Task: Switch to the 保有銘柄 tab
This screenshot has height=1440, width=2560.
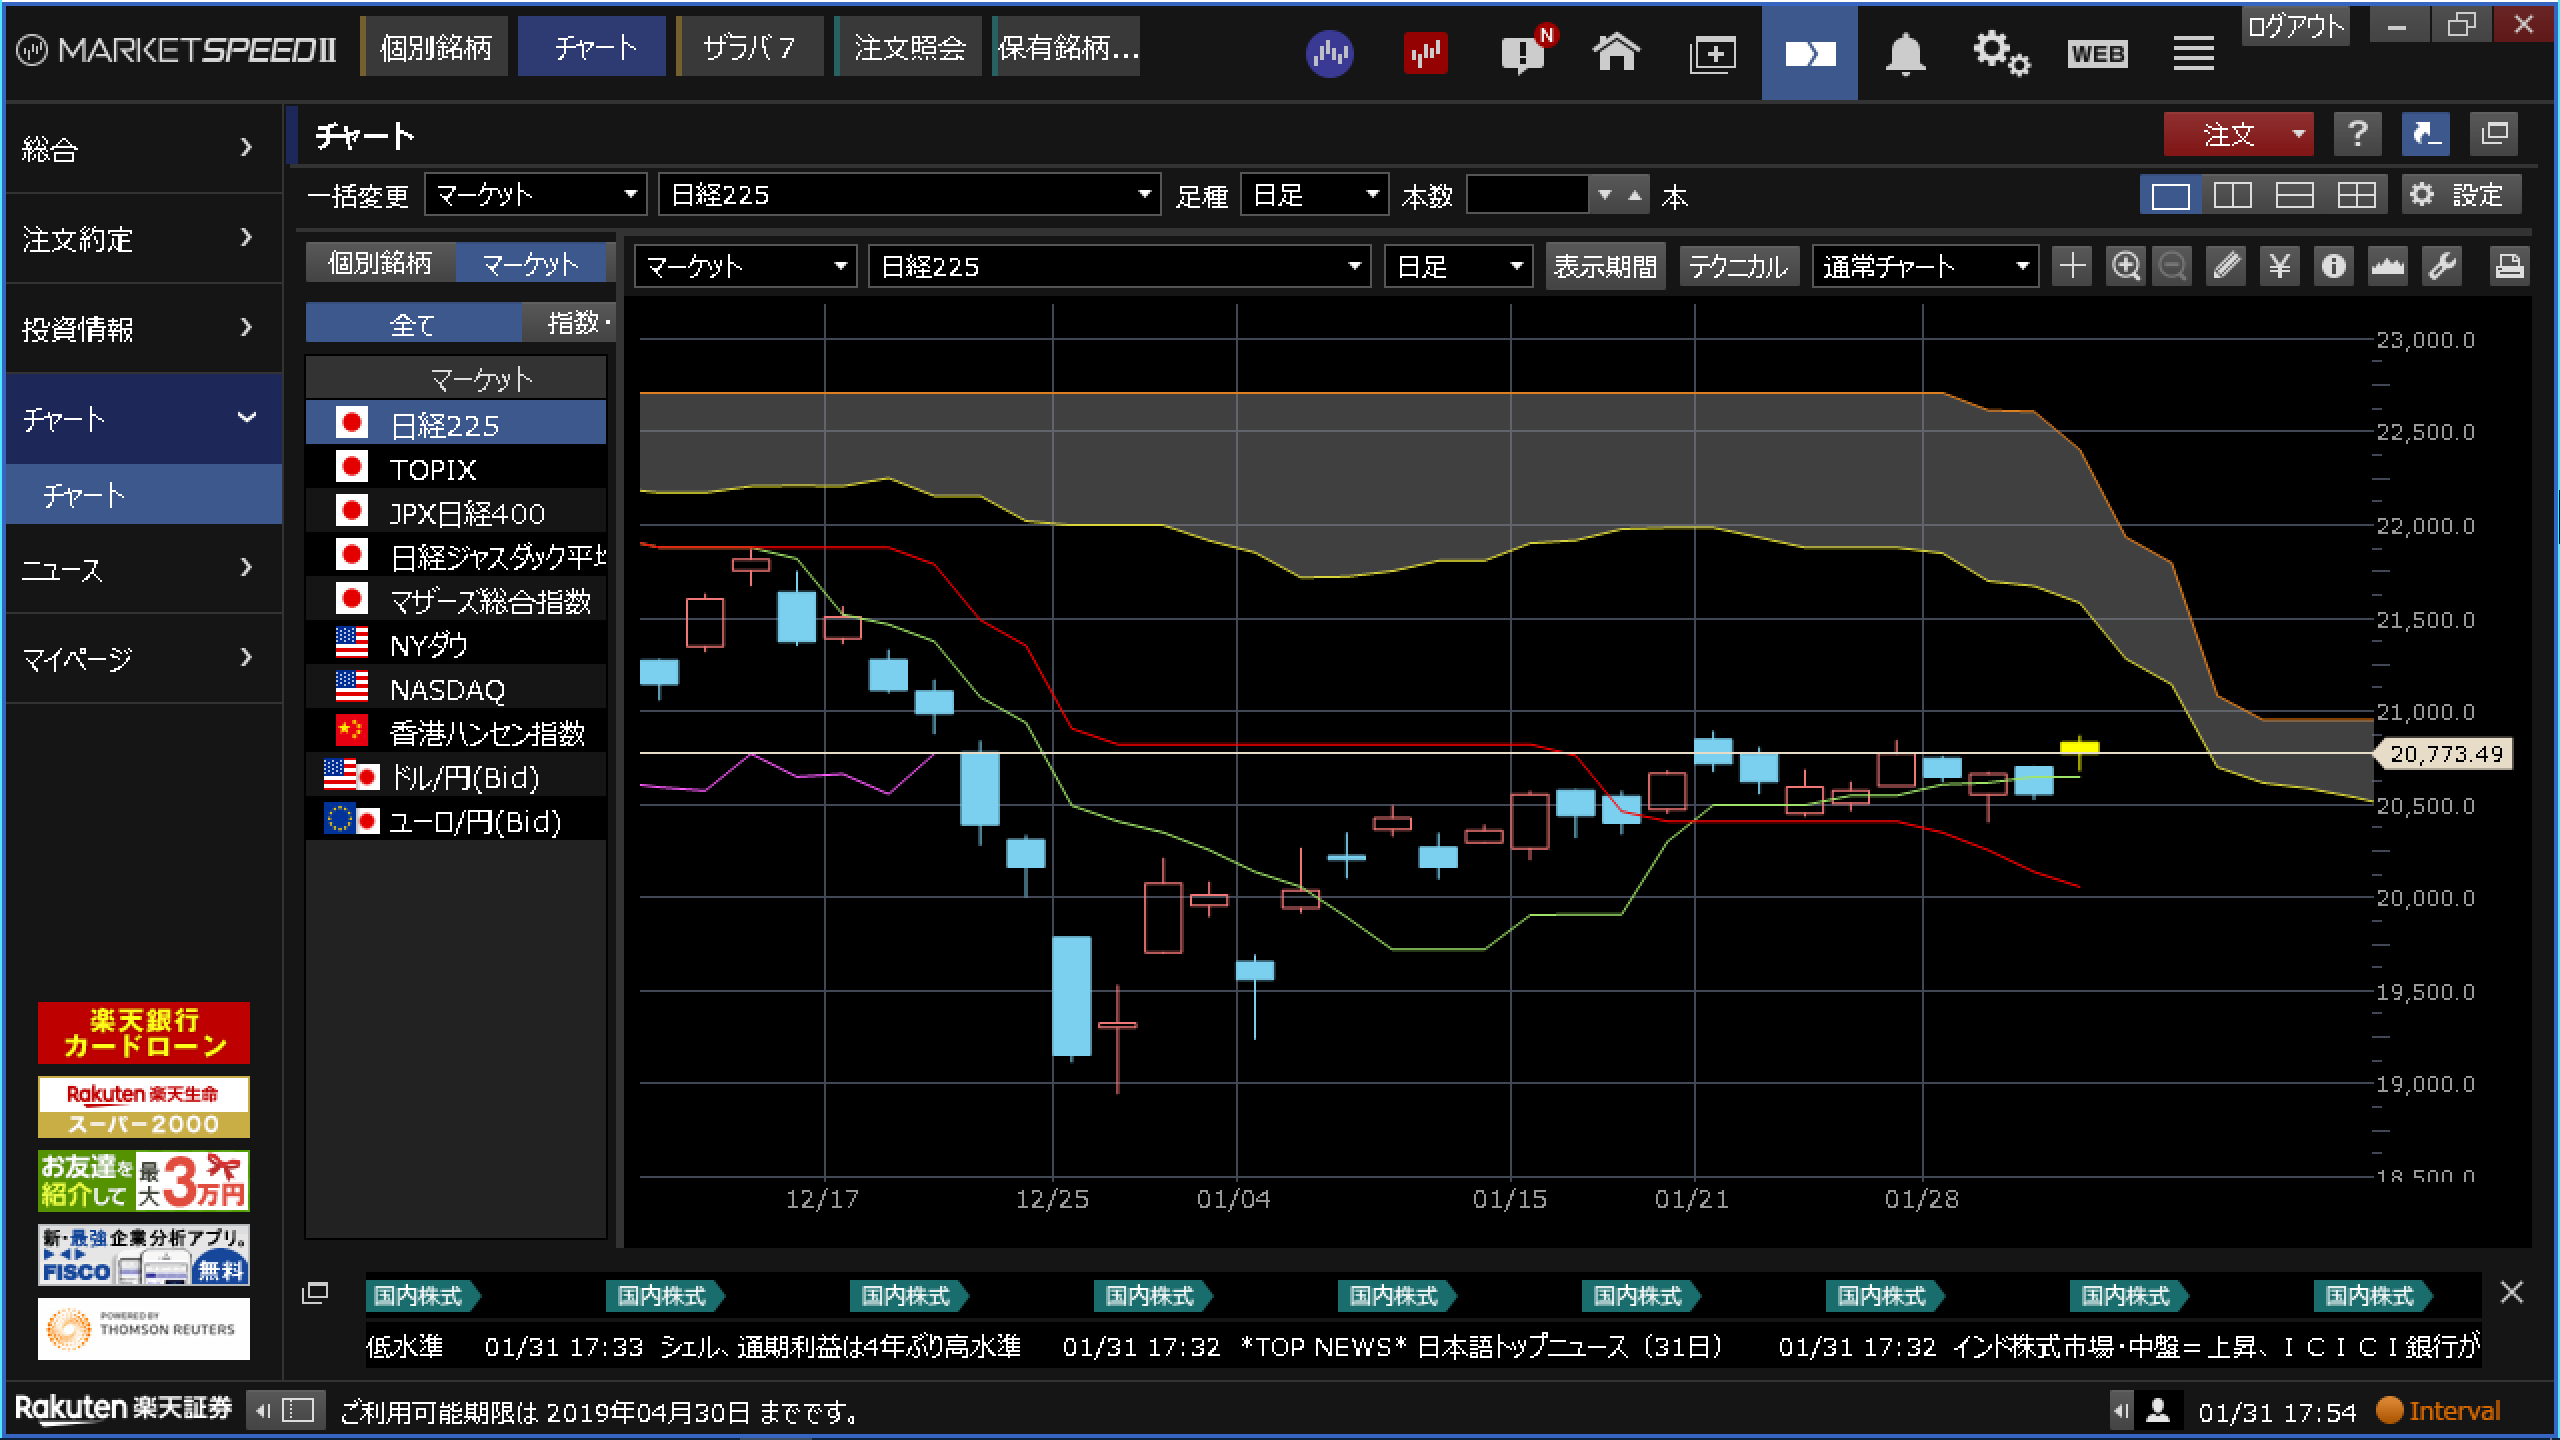Action: pyautogui.click(x=1067, y=47)
